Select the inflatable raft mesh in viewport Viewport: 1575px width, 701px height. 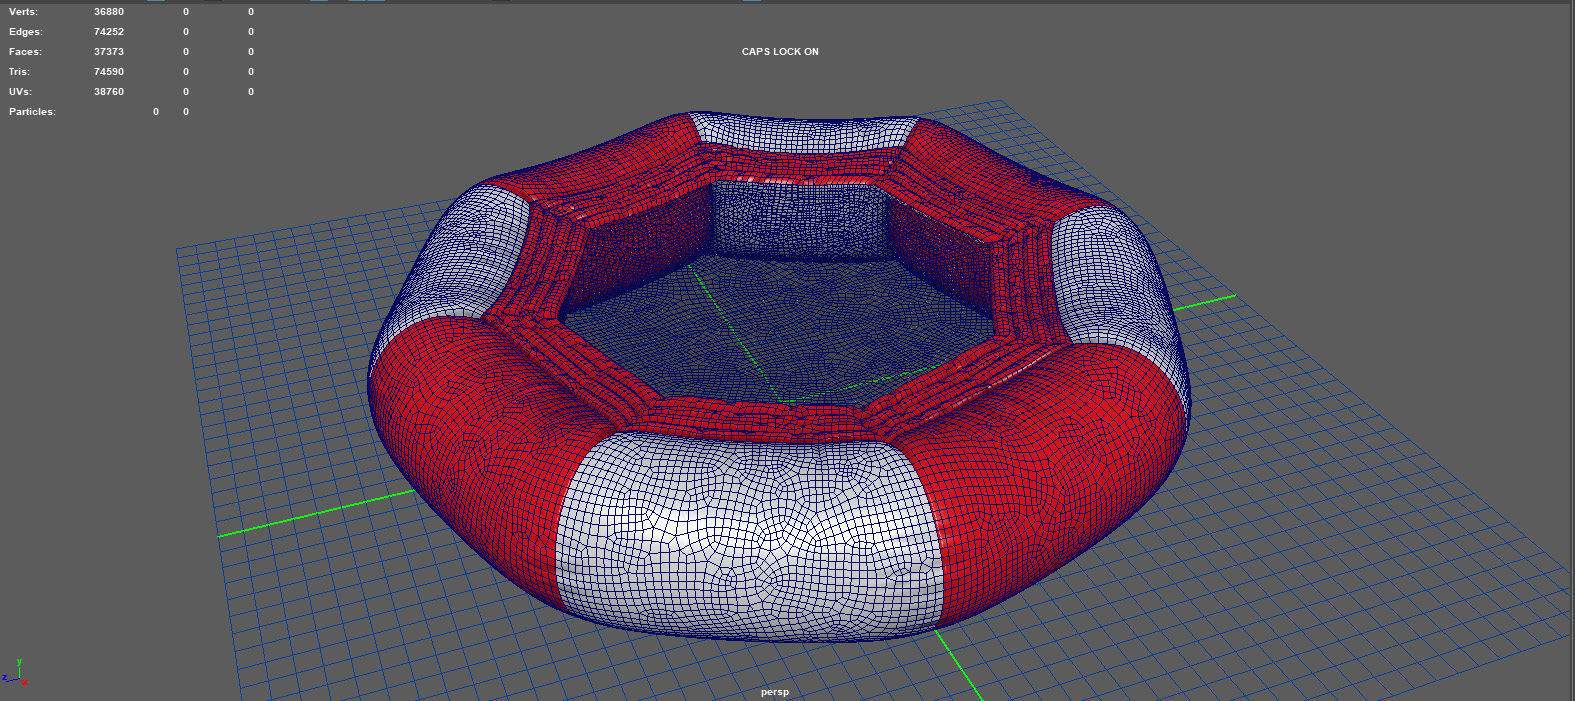tap(780, 375)
